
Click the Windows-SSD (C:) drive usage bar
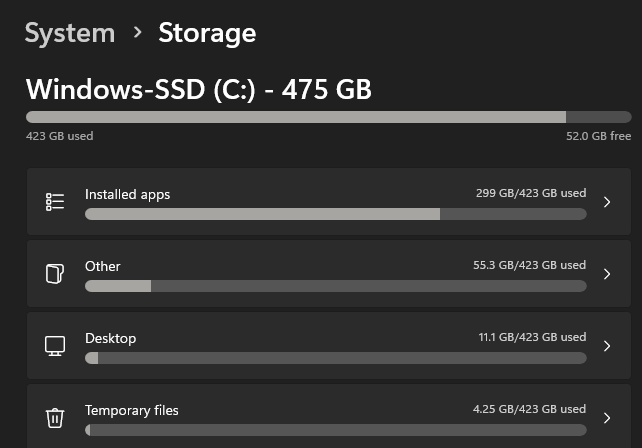coord(328,117)
